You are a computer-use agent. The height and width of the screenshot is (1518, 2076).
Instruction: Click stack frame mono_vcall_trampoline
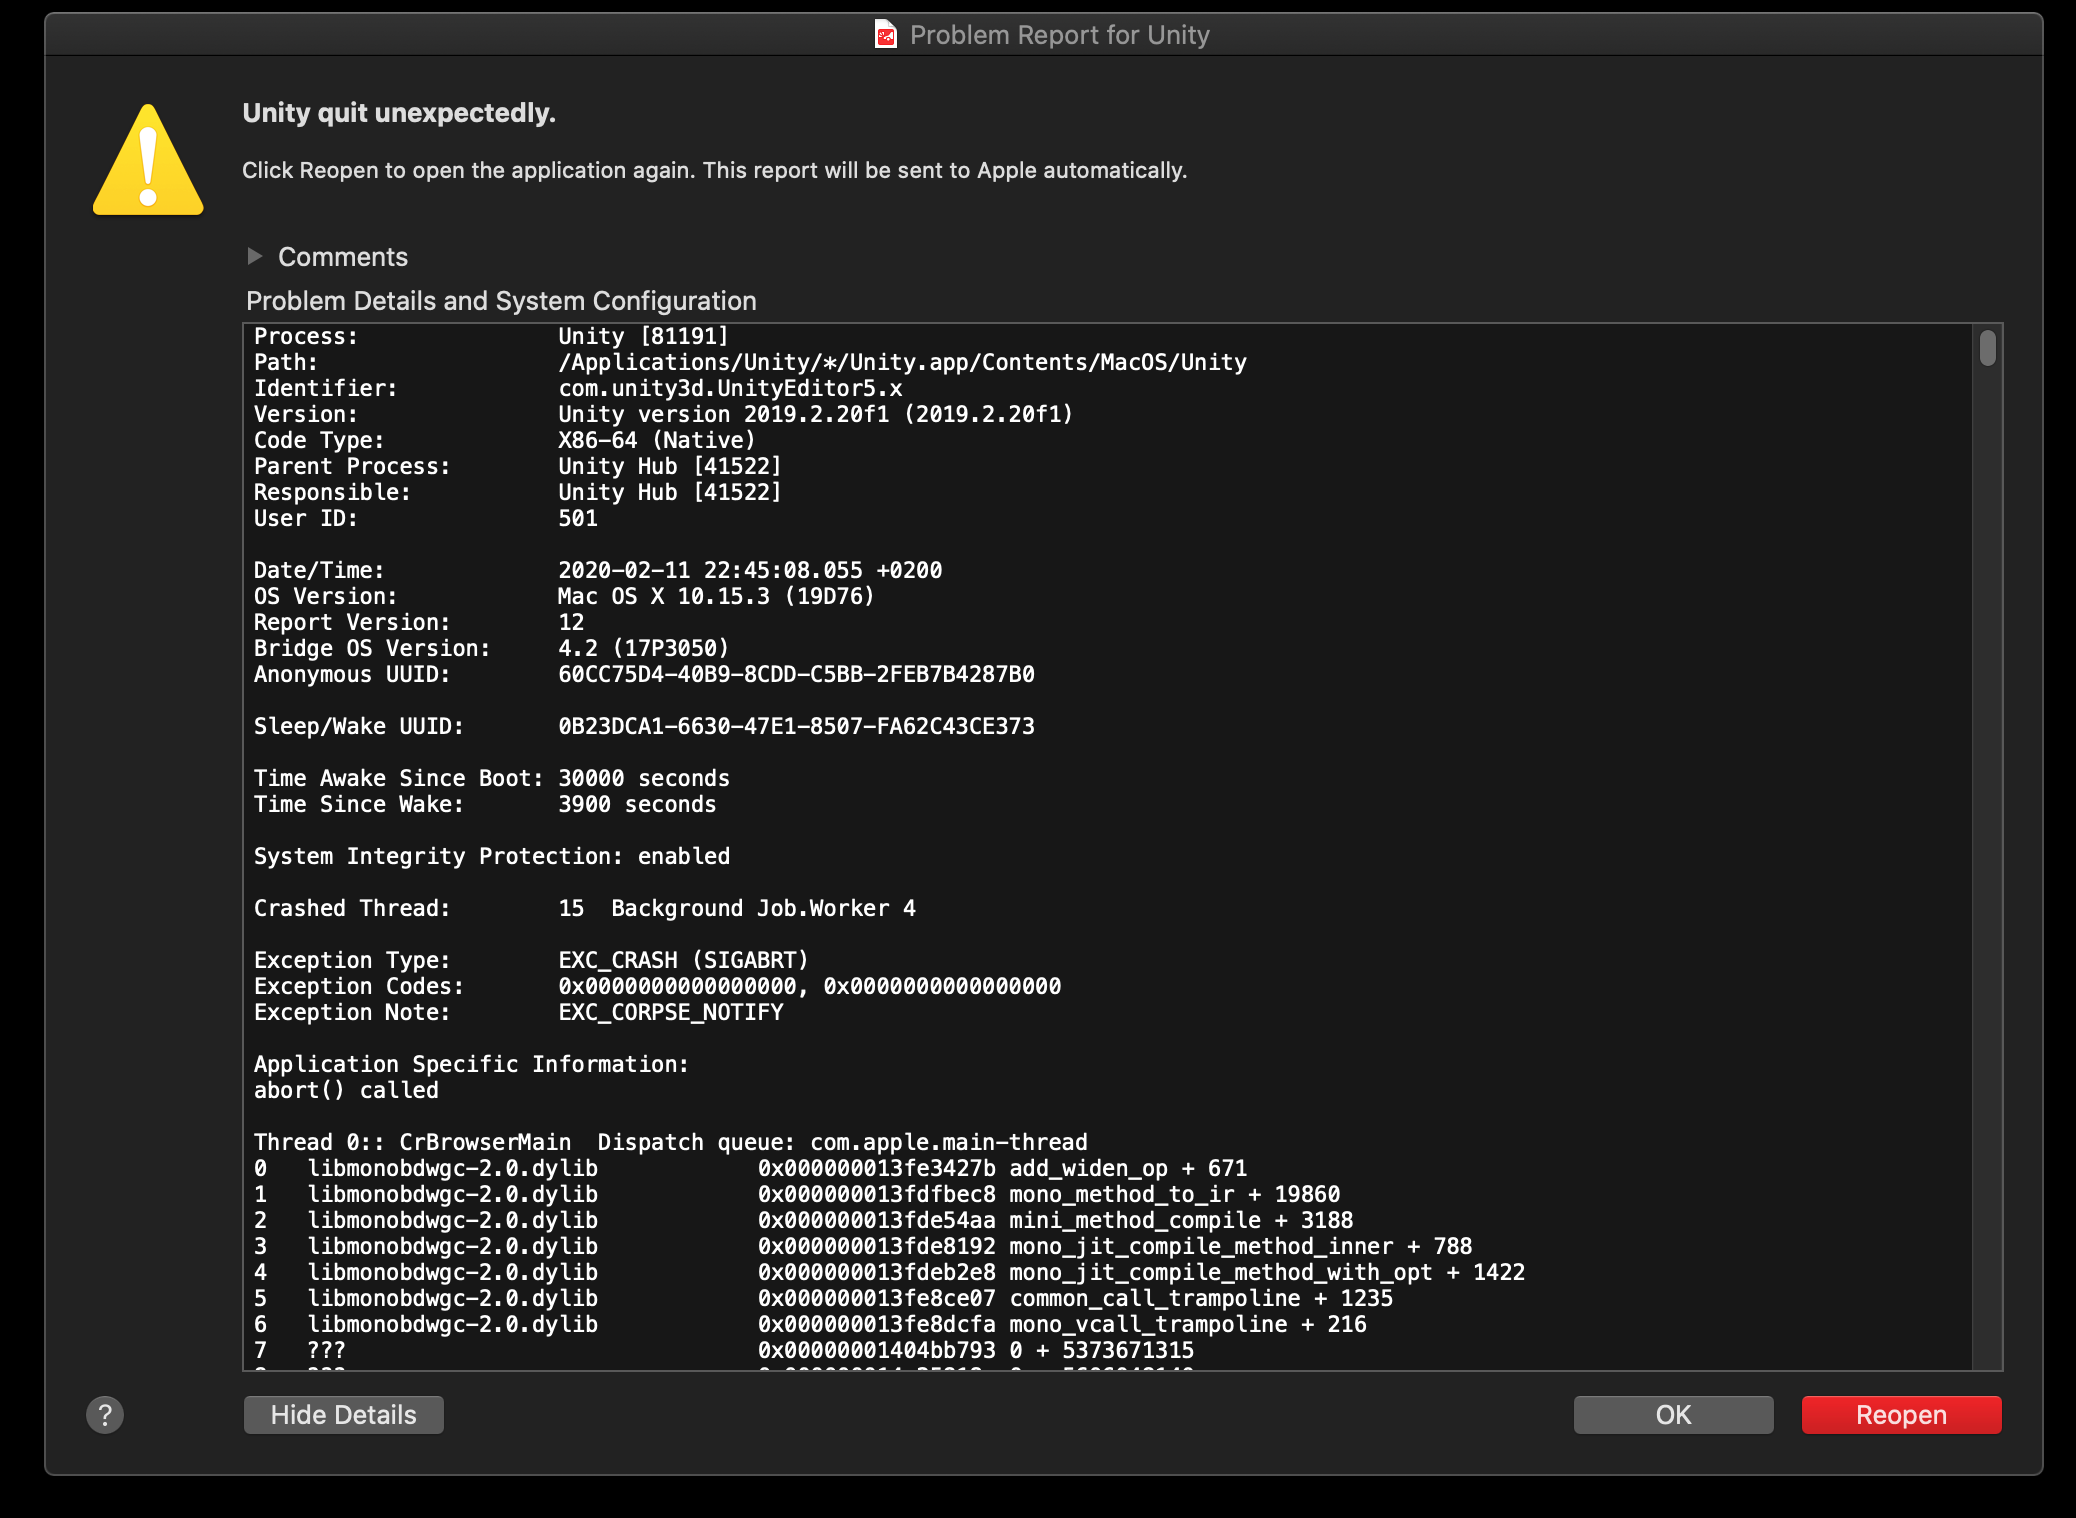coord(810,1324)
